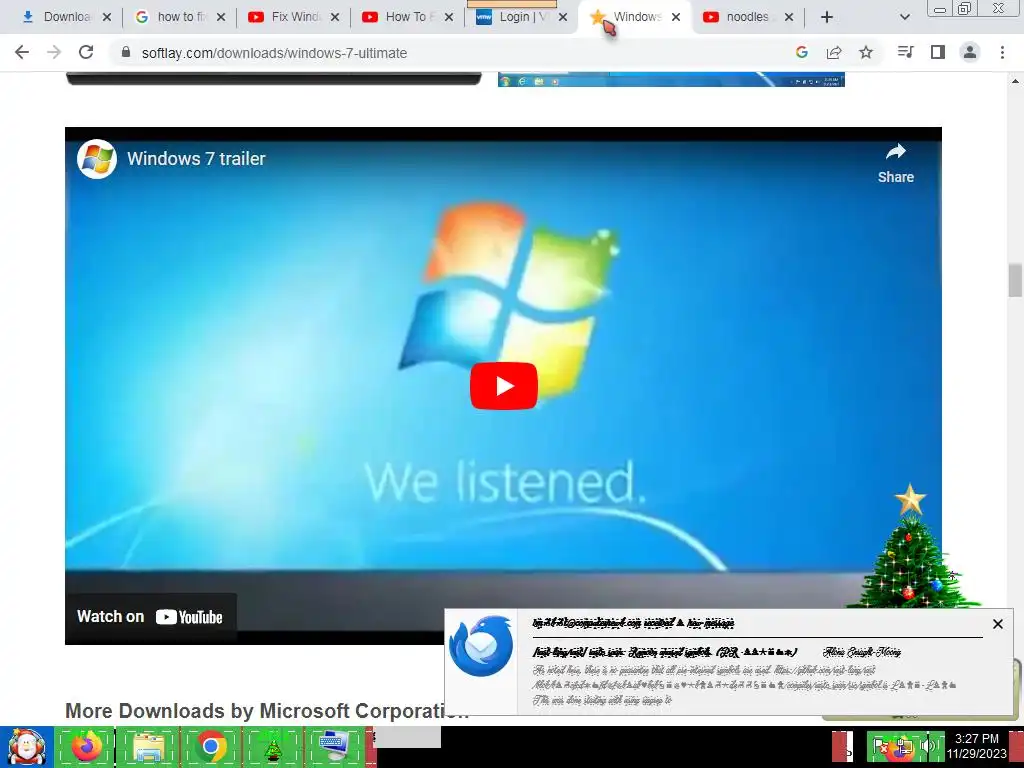Share this page via toolbar share icon

click(x=834, y=52)
